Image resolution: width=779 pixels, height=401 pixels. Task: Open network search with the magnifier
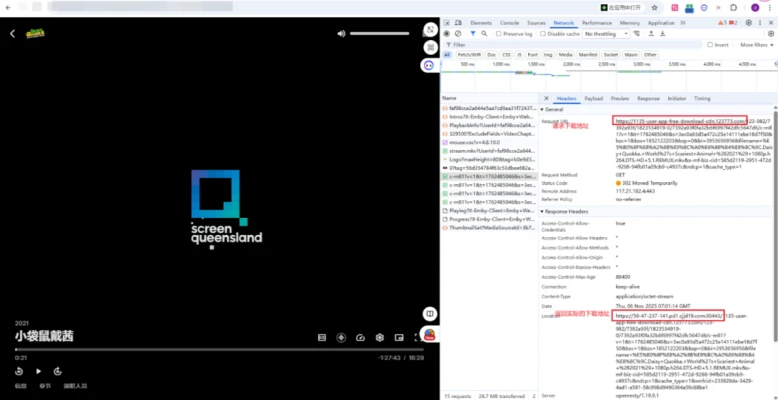point(484,33)
